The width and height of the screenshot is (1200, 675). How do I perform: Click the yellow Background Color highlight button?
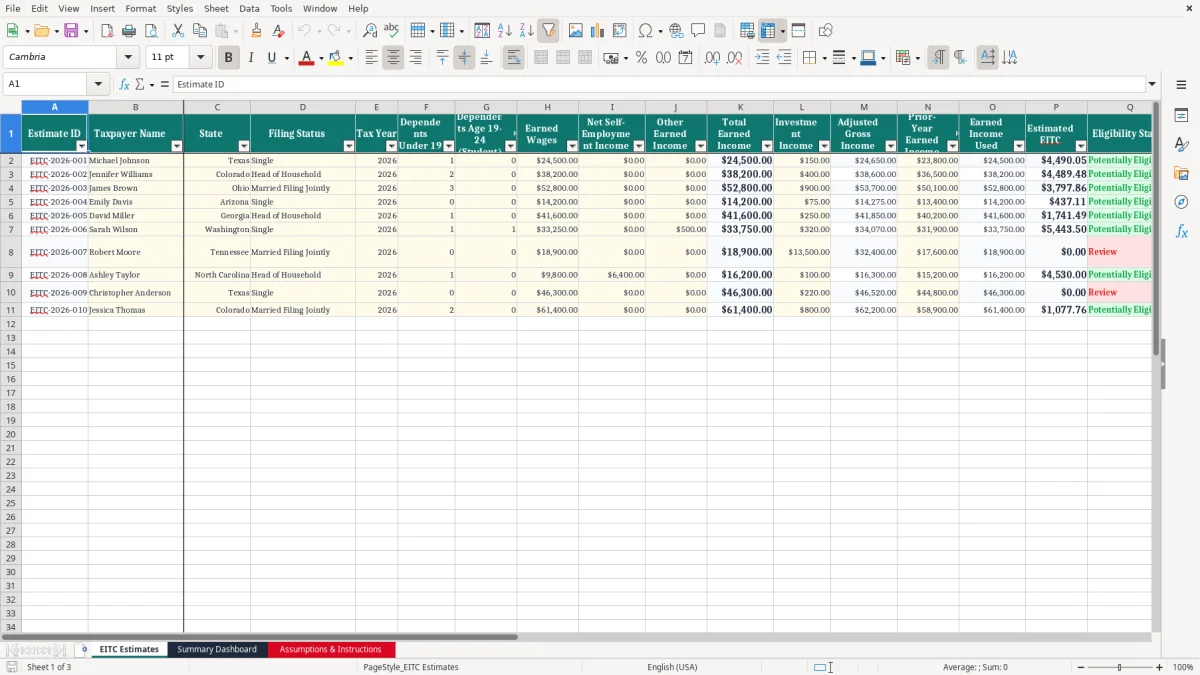point(335,58)
